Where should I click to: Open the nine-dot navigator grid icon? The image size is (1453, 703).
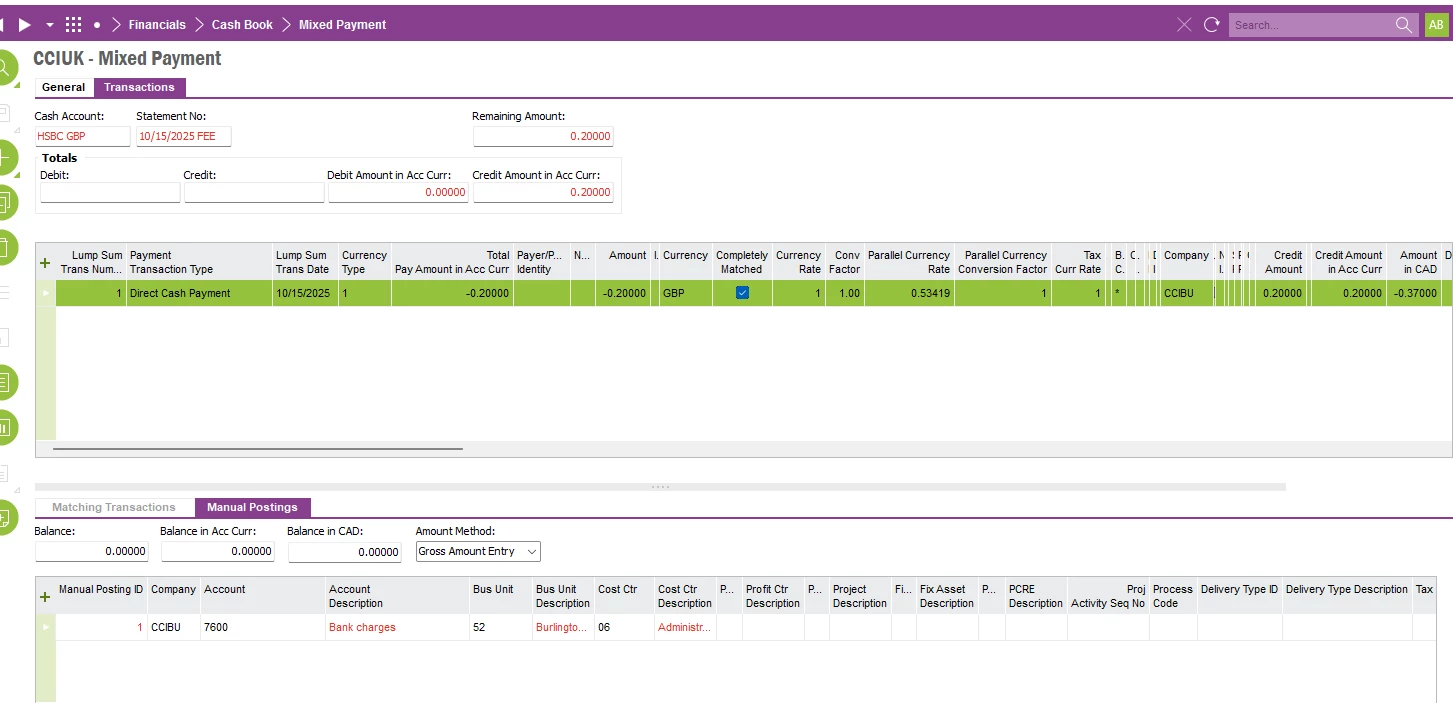pos(73,25)
